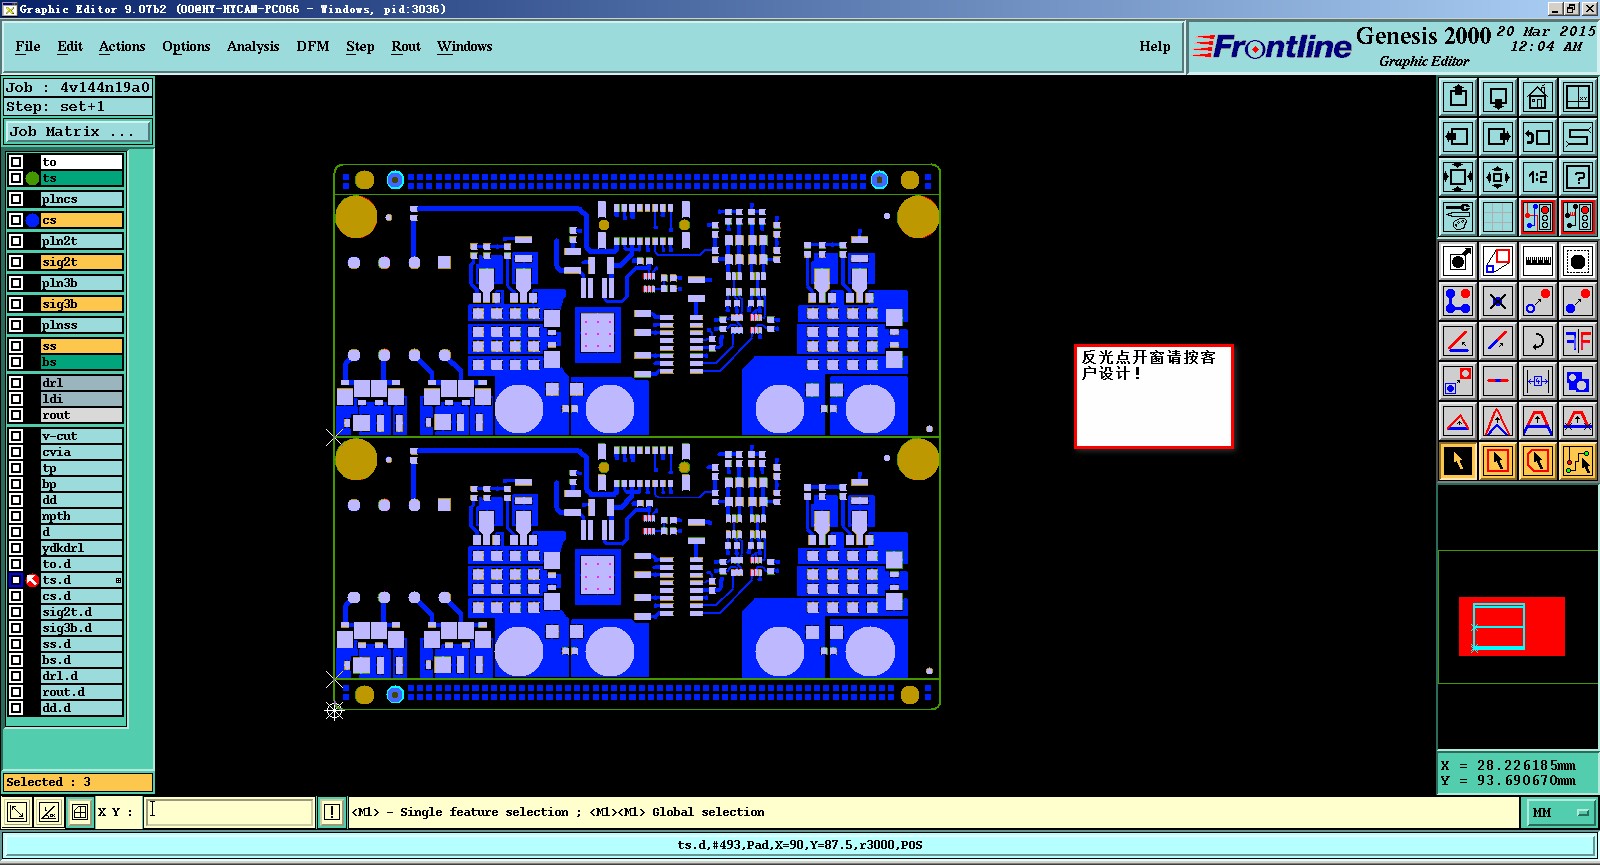Toggle checkbox for layer drl

pyautogui.click(x=16, y=383)
